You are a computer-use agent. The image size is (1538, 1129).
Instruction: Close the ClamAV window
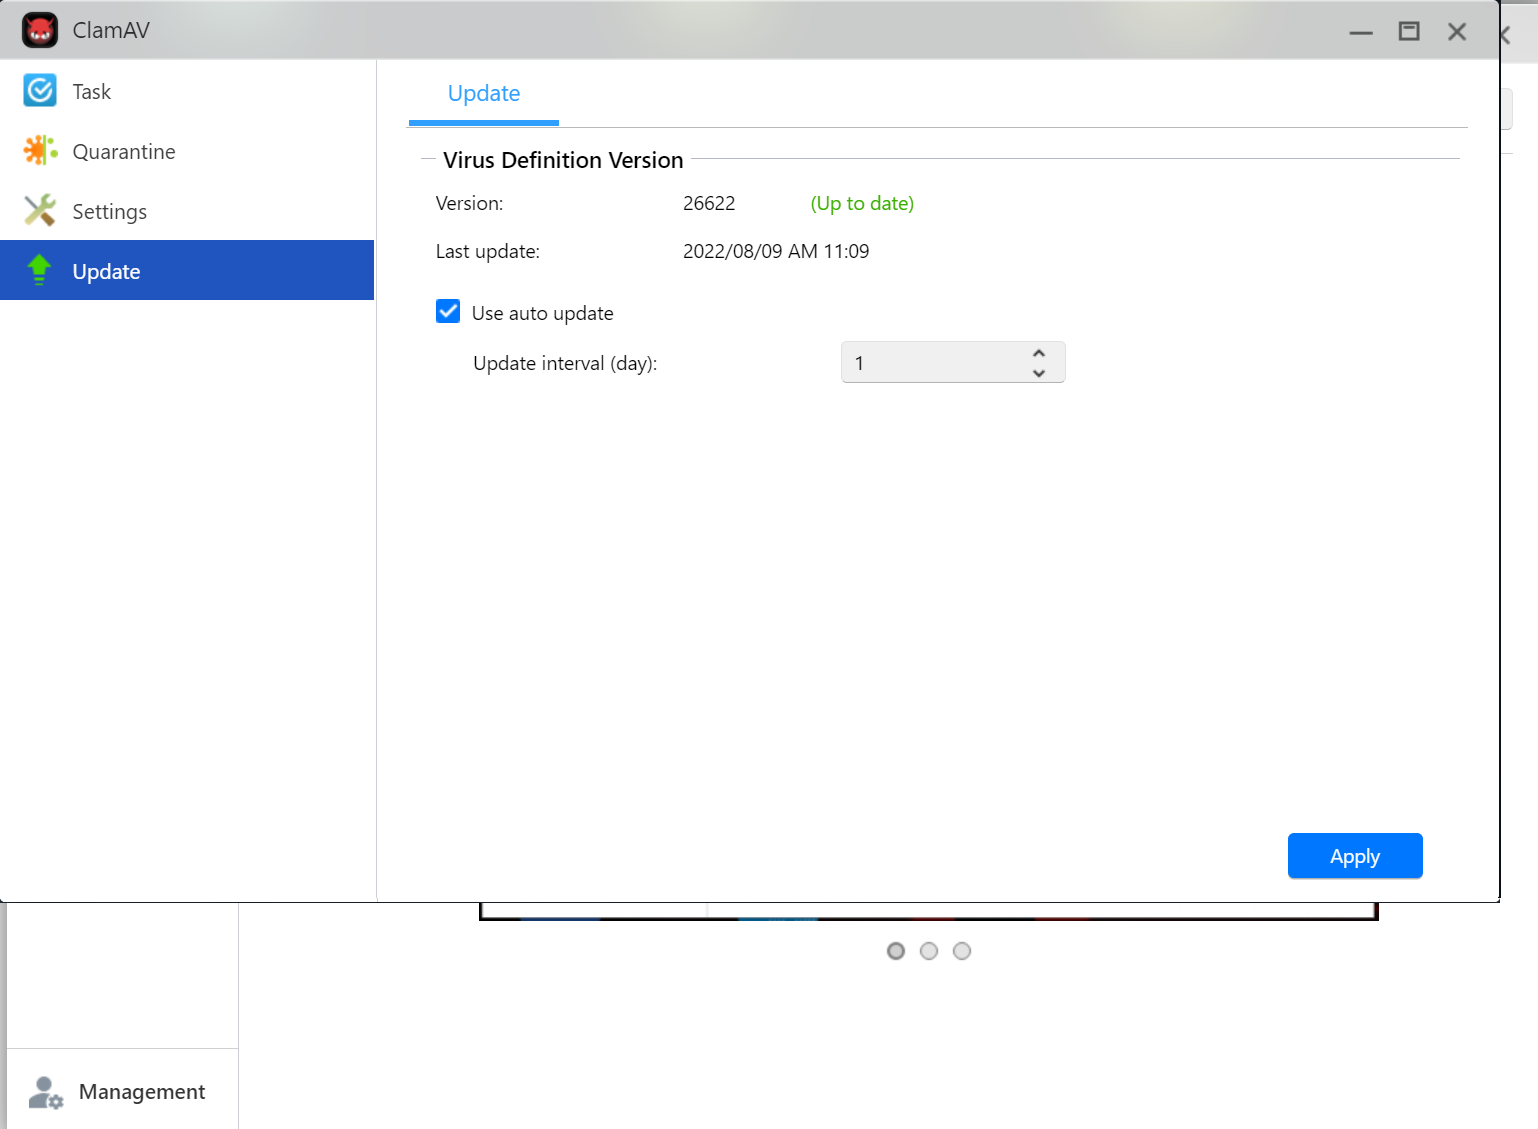click(1457, 32)
